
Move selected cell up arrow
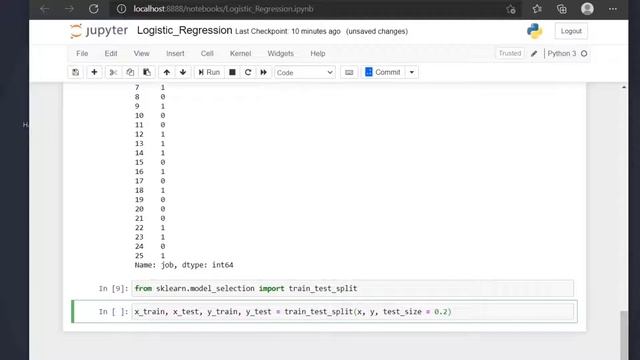tap(167, 72)
